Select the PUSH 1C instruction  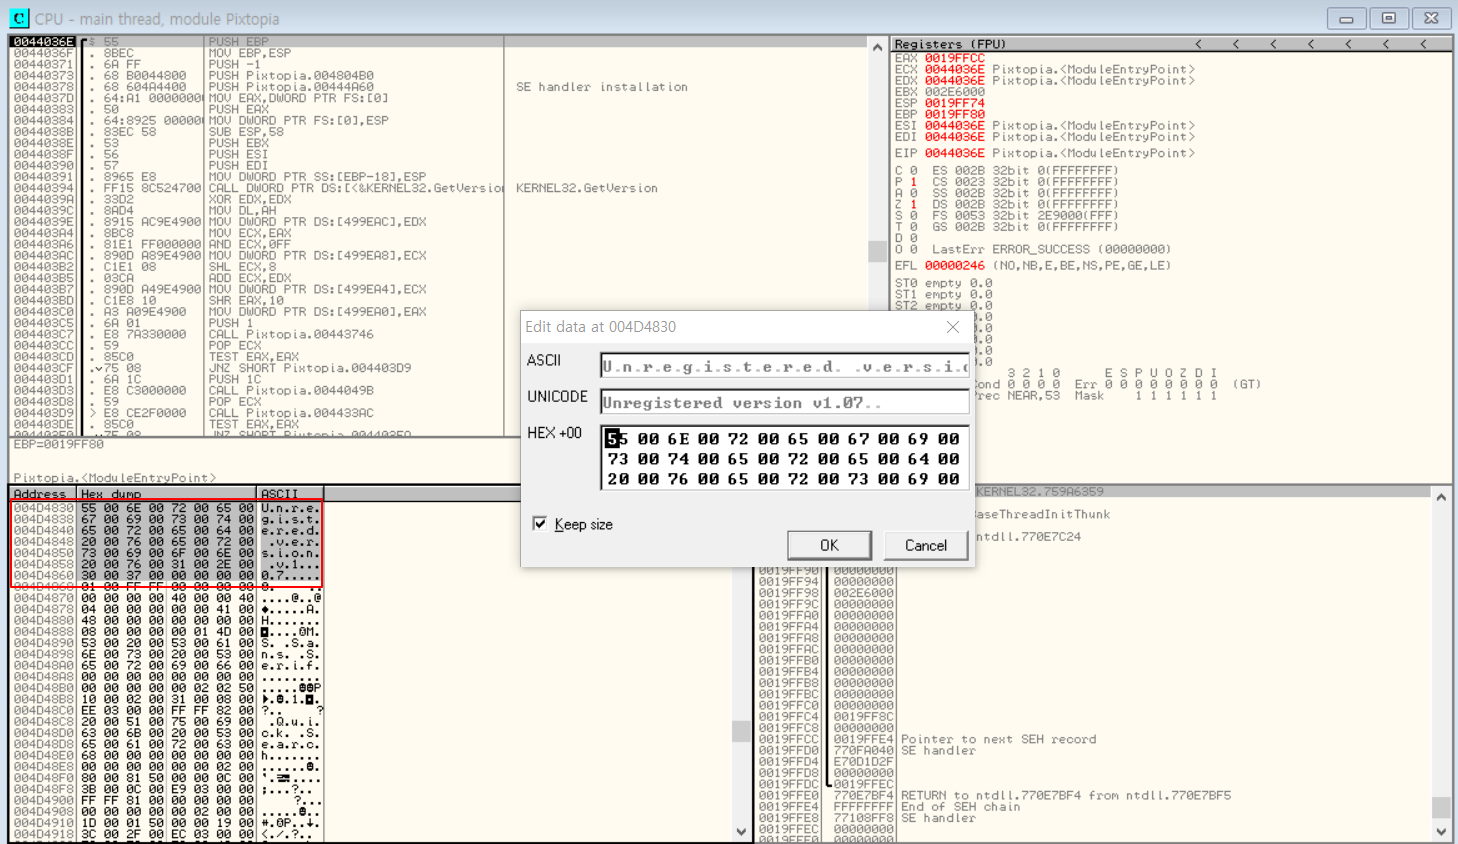point(238,379)
